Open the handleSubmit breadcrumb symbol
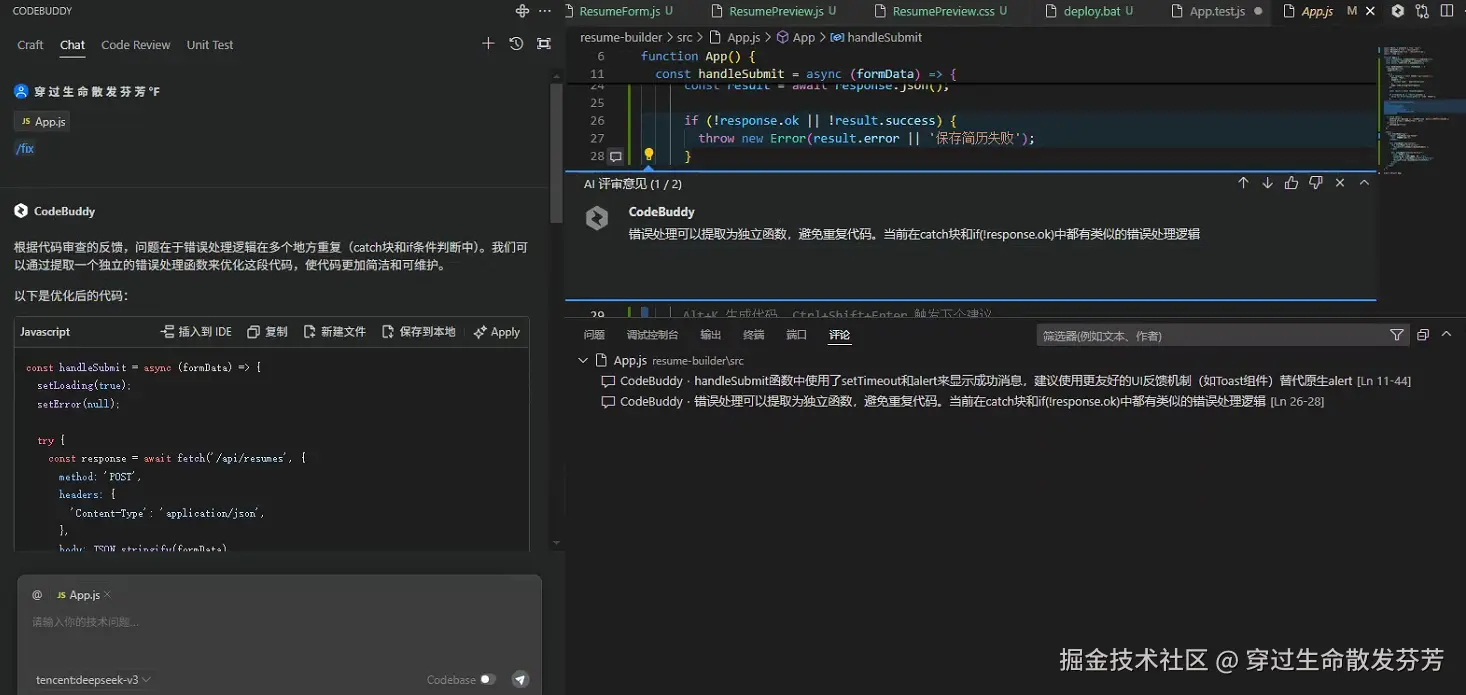This screenshot has width=1466, height=695. point(877,37)
